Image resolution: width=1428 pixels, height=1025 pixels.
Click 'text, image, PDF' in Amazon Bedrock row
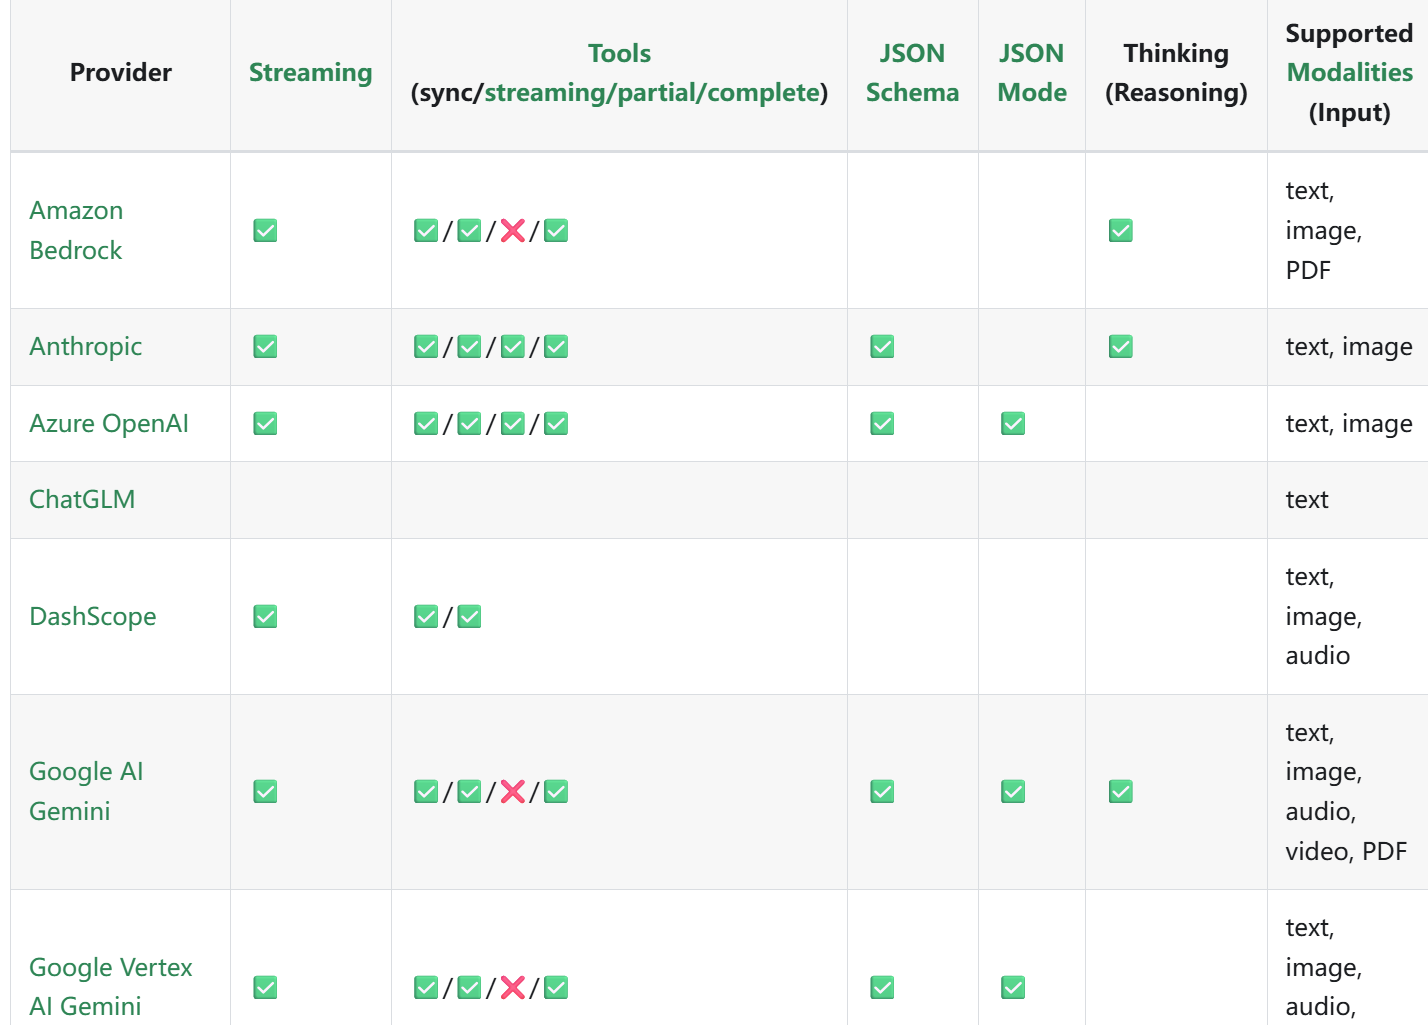pos(1324,230)
